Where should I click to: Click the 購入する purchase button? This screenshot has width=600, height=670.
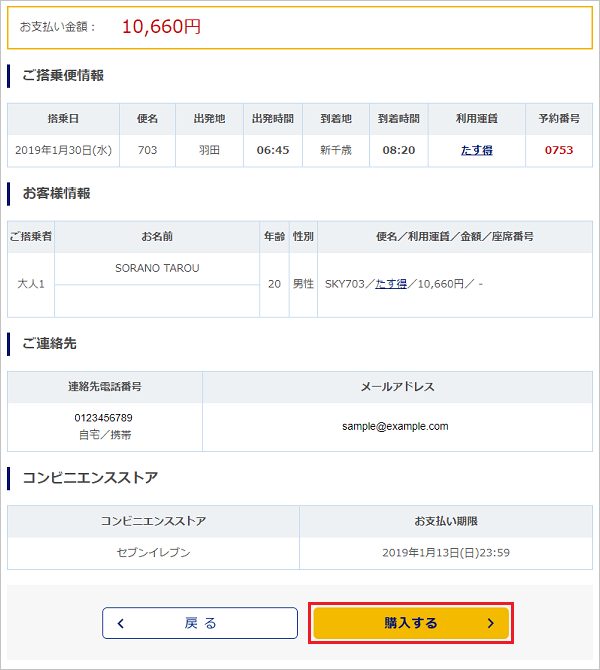411,623
